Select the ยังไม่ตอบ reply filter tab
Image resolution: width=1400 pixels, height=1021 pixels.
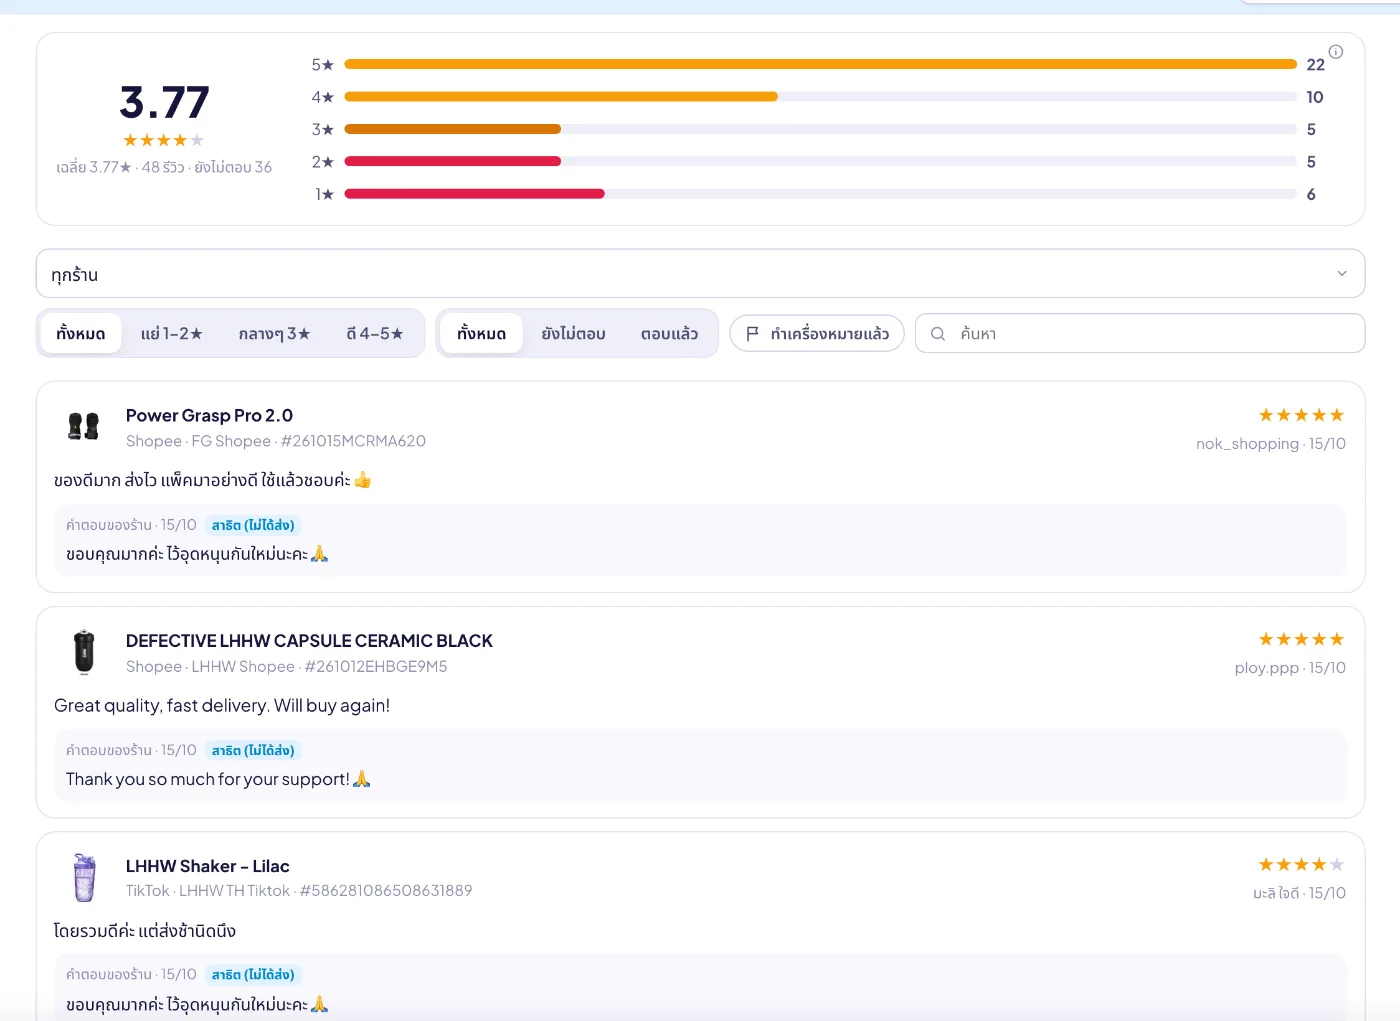click(x=573, y=334)
